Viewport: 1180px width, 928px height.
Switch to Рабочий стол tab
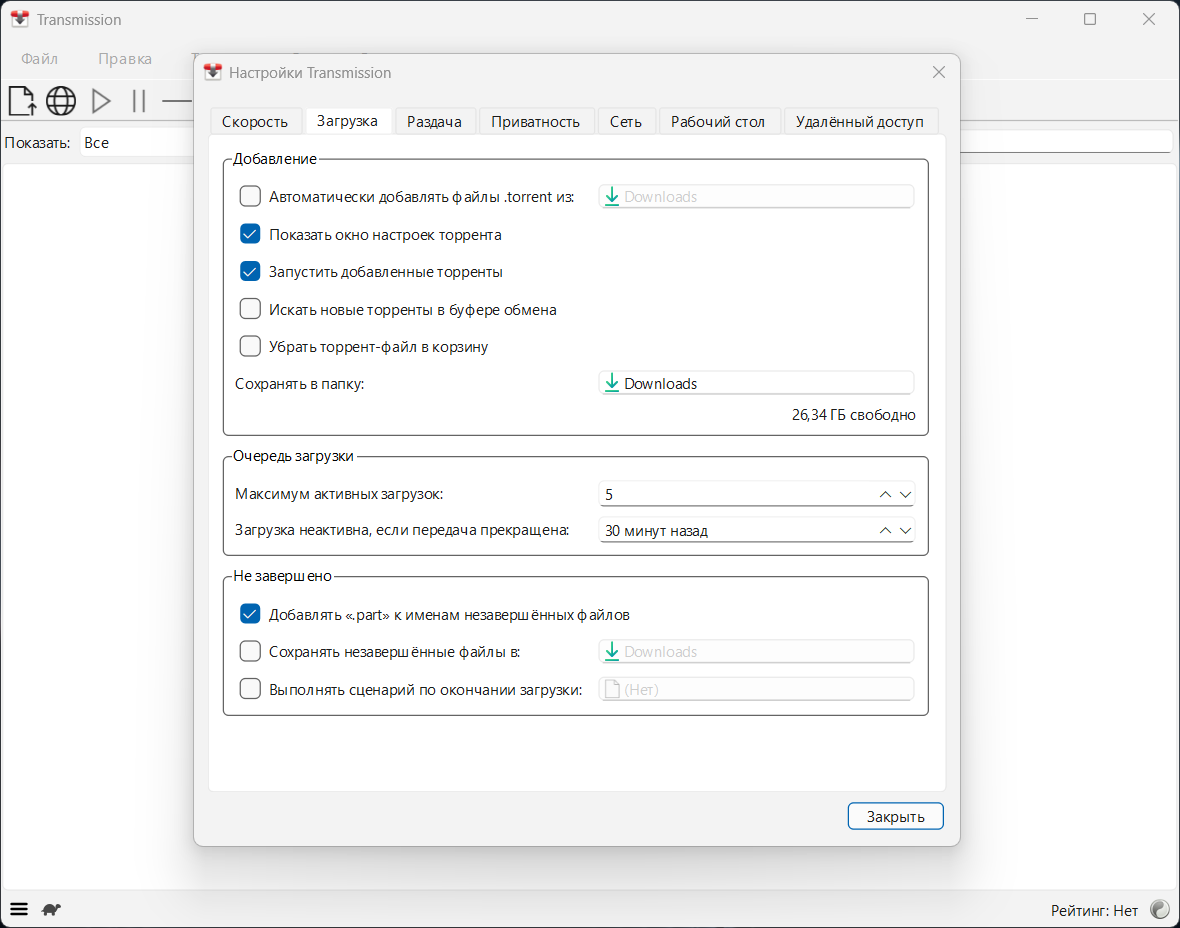coord(718,121)
